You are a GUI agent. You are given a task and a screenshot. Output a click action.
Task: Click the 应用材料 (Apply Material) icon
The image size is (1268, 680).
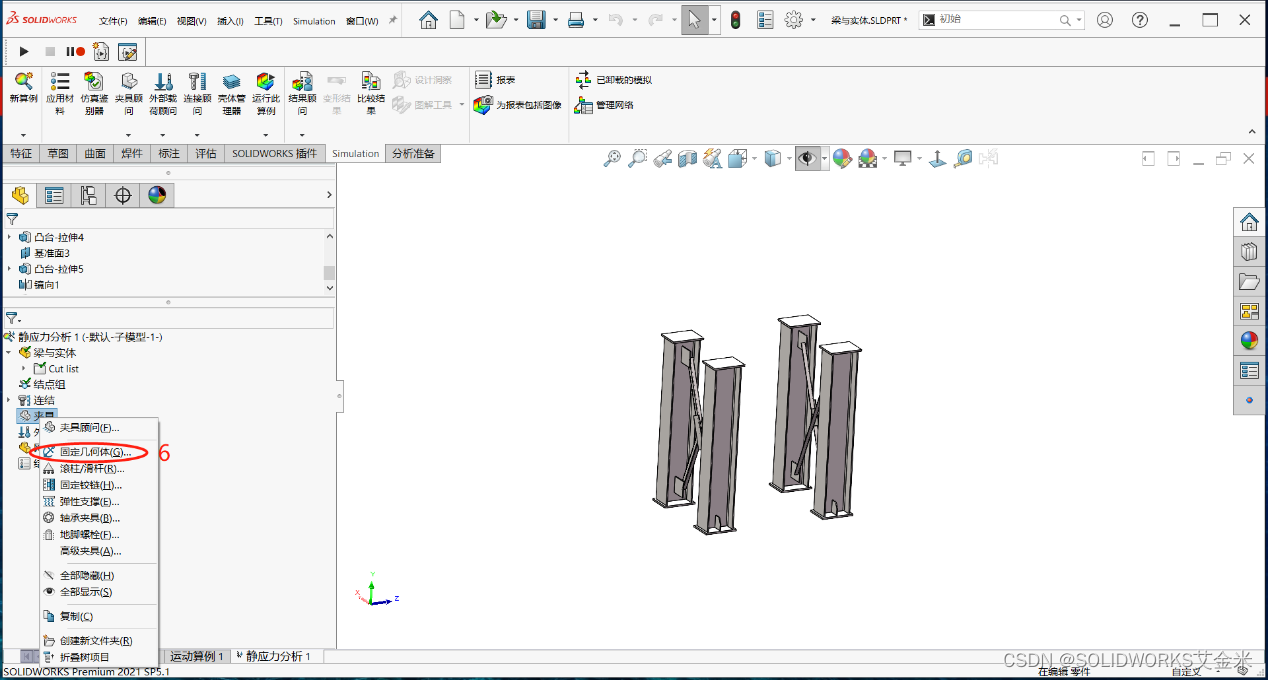(60, 82)
